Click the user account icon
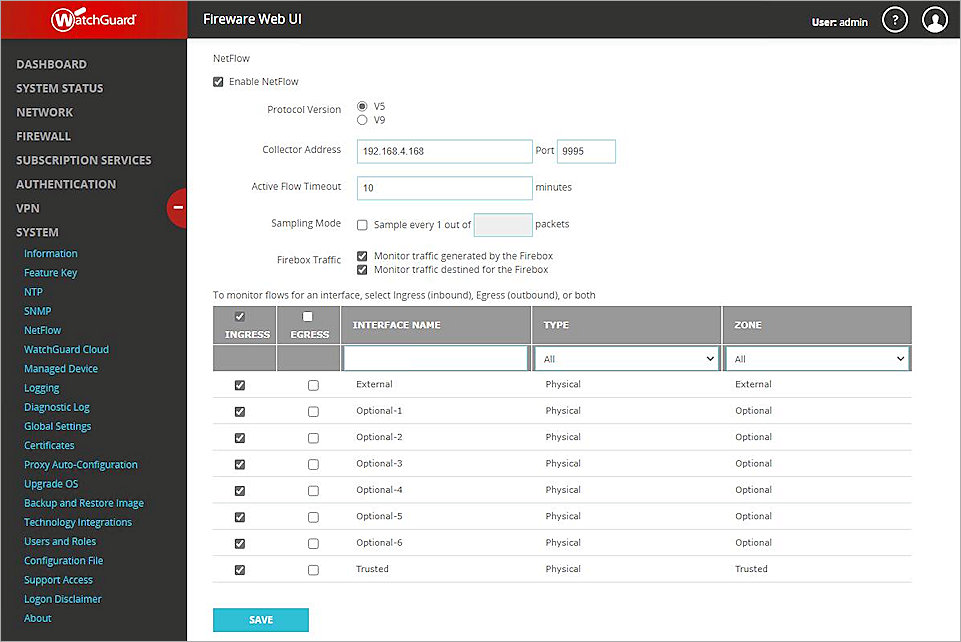961x642 pixels. coord(935,19)
